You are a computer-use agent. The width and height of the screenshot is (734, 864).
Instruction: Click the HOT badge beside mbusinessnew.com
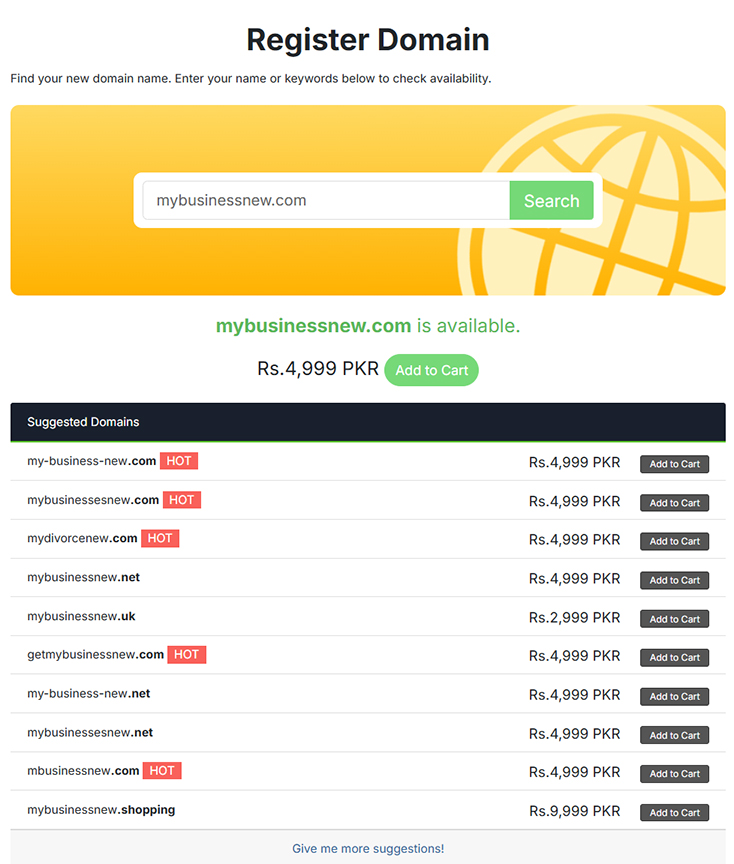(x=161, y=771)
